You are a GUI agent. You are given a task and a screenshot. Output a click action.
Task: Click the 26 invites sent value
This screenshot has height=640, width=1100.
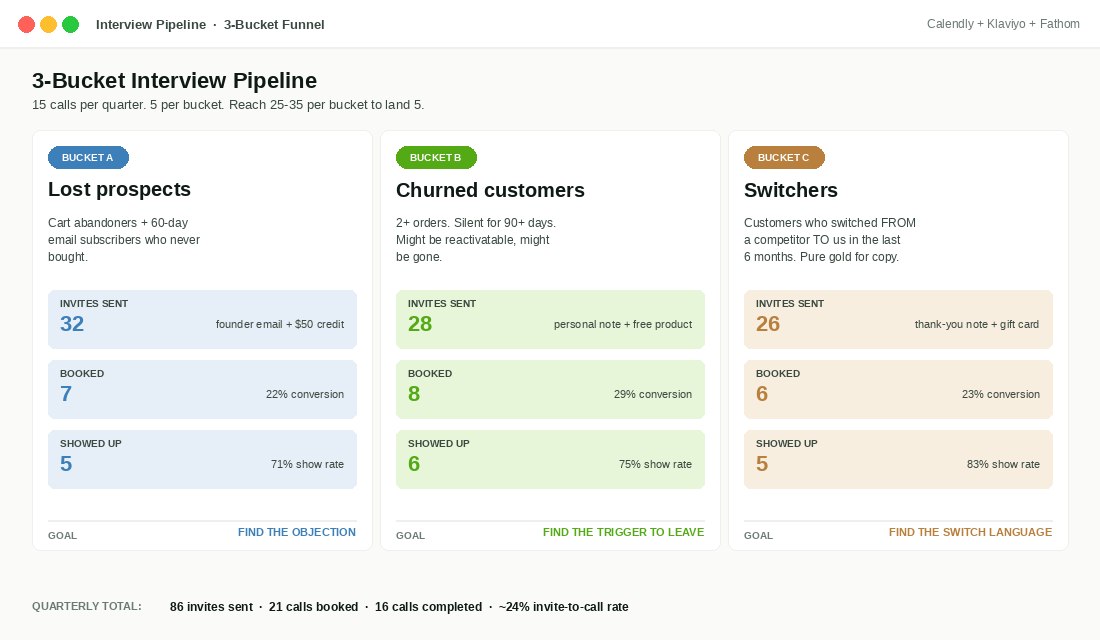767,324
